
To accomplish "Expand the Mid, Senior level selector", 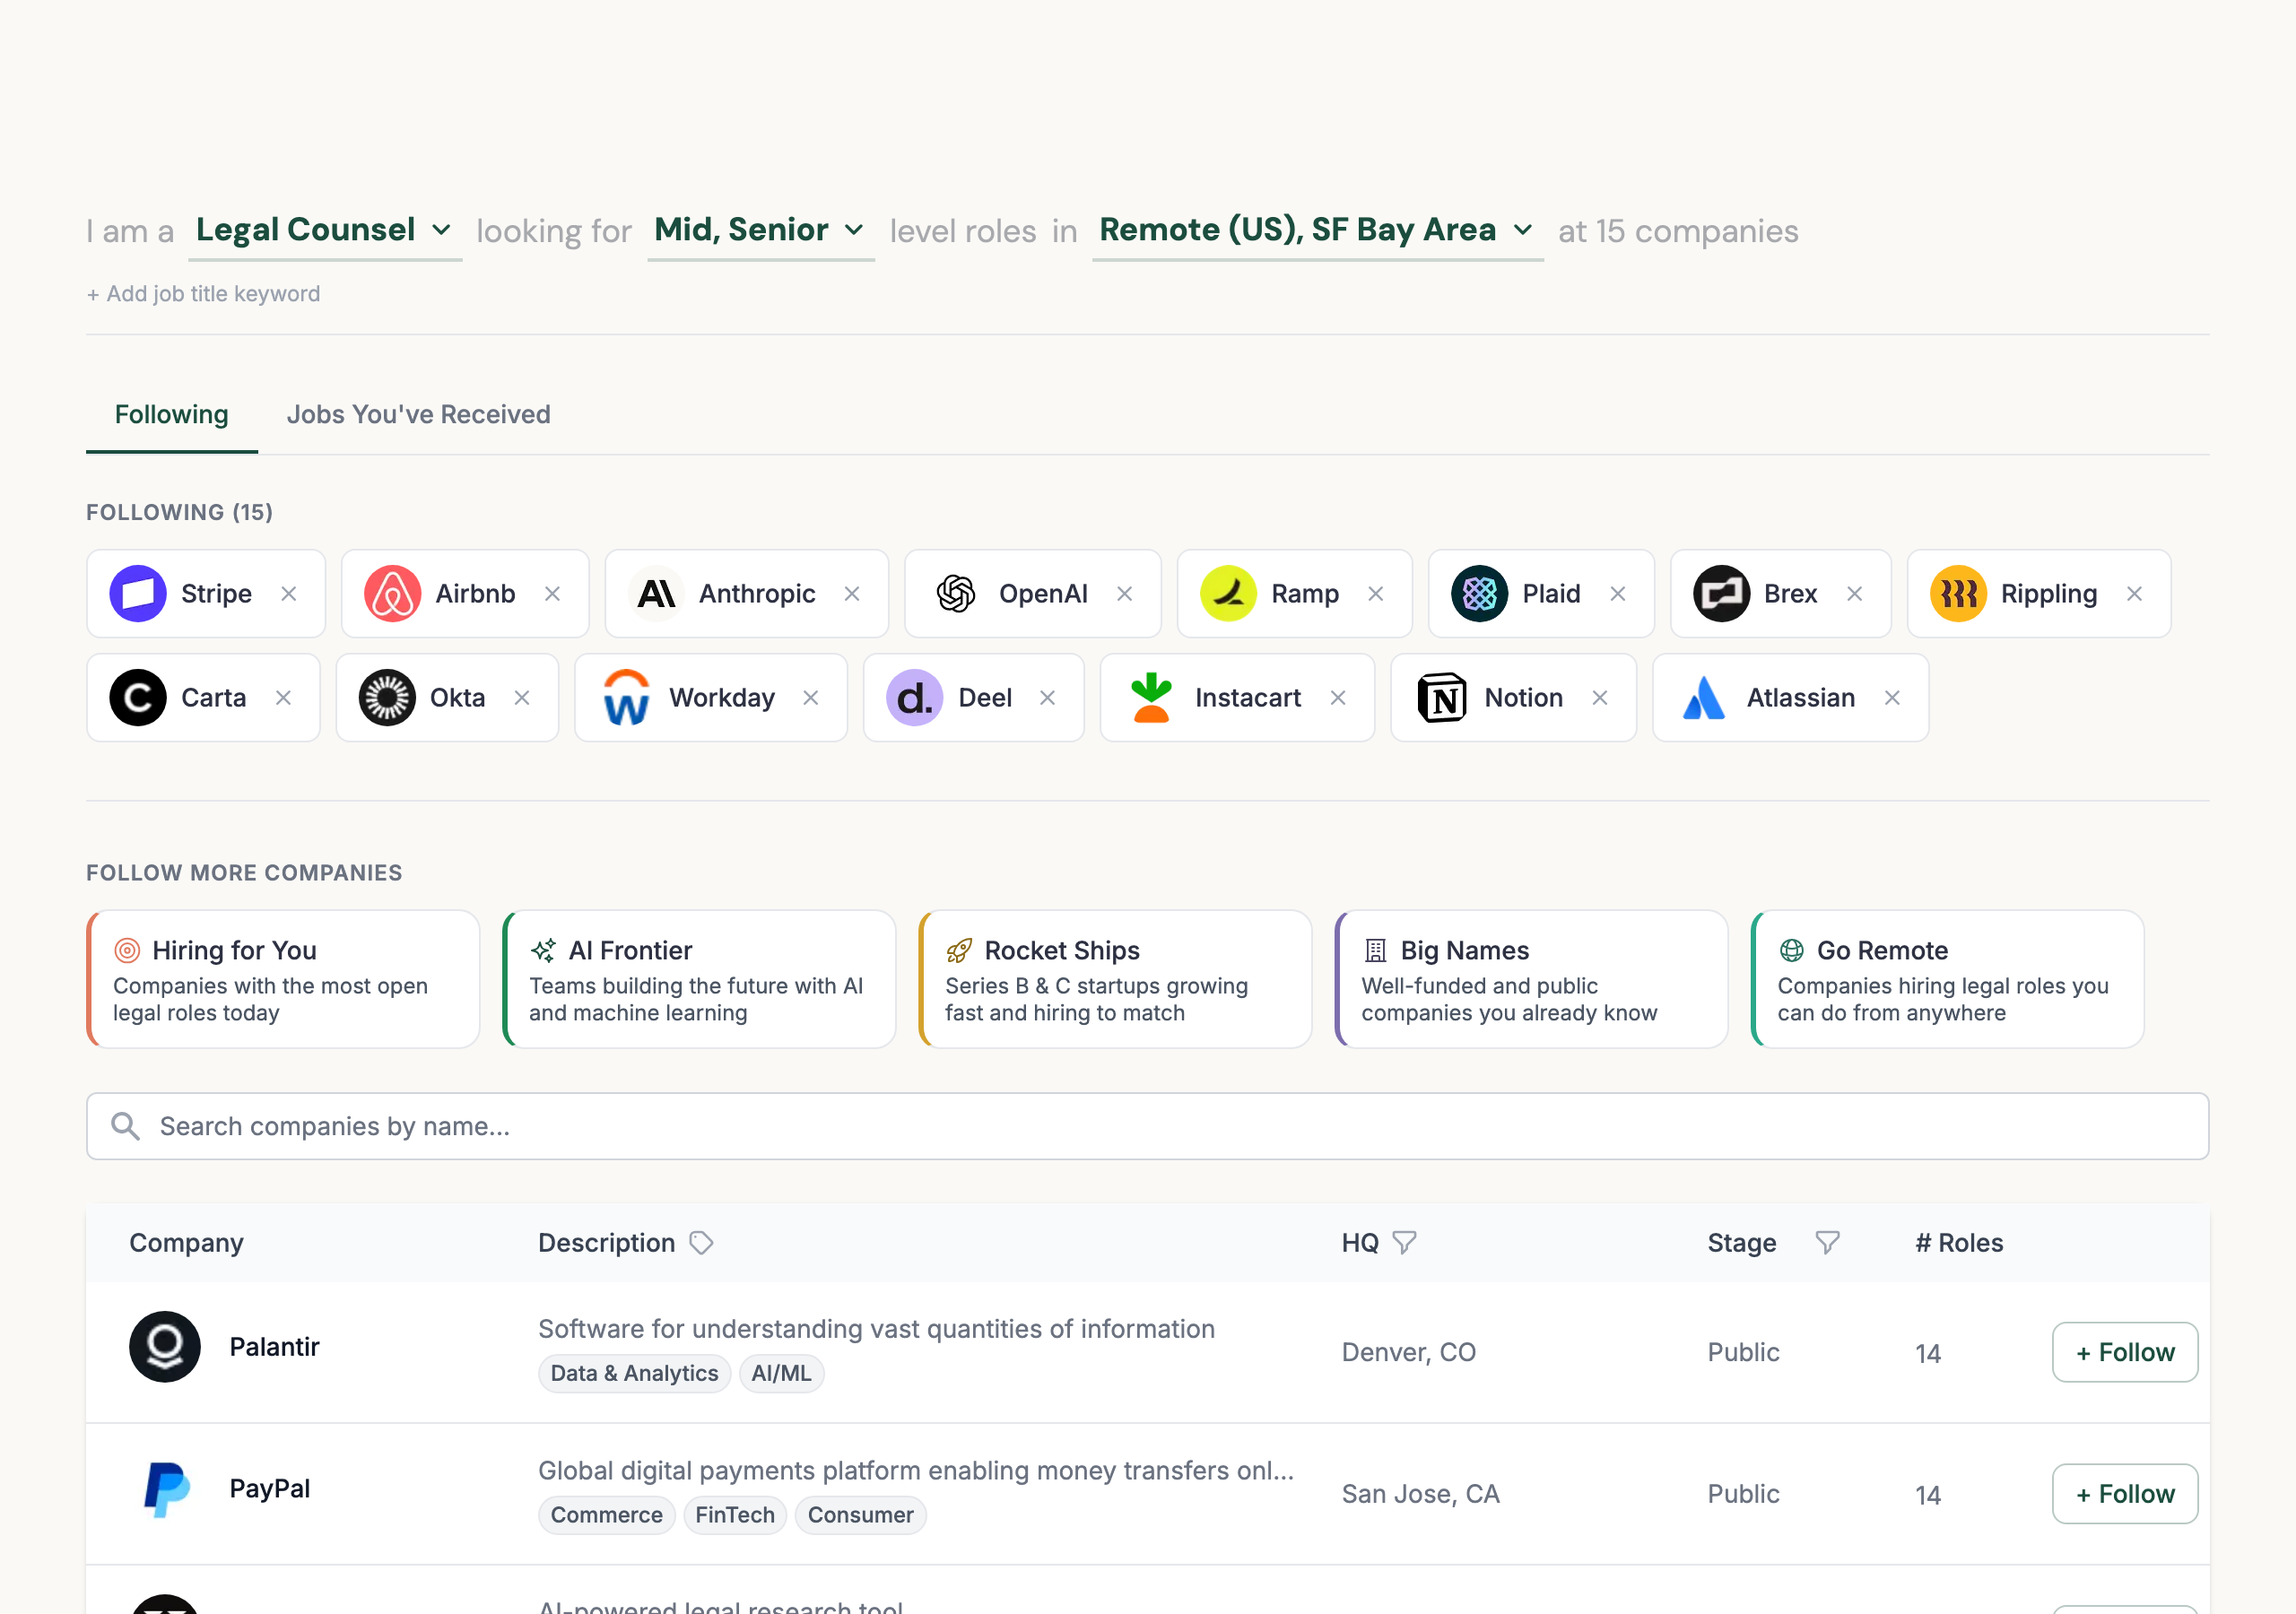I will [854, 230].
